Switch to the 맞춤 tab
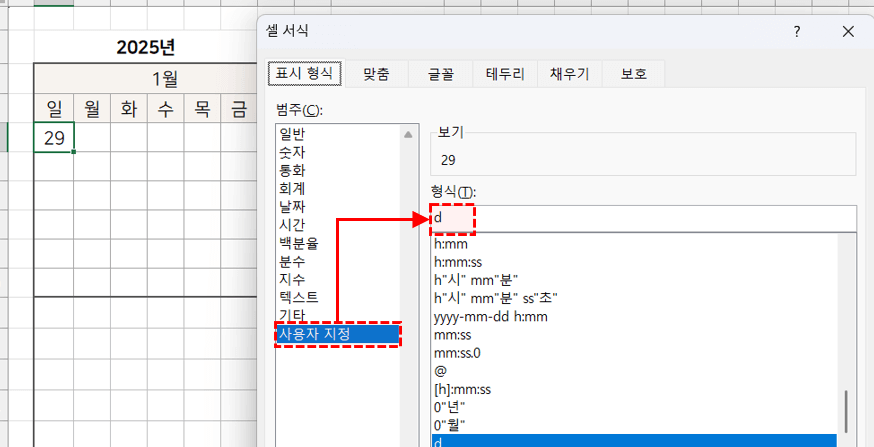The image size is (874, 447). (x=376, y=74)
